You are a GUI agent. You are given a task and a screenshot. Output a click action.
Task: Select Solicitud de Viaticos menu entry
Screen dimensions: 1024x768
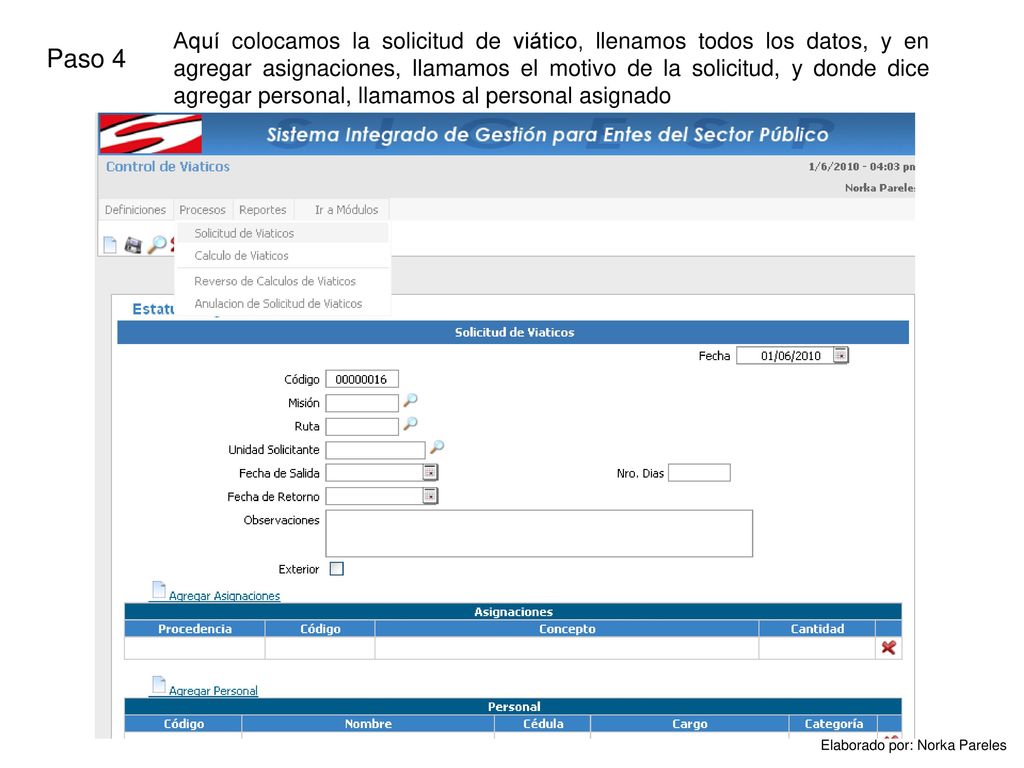point(283,233)
